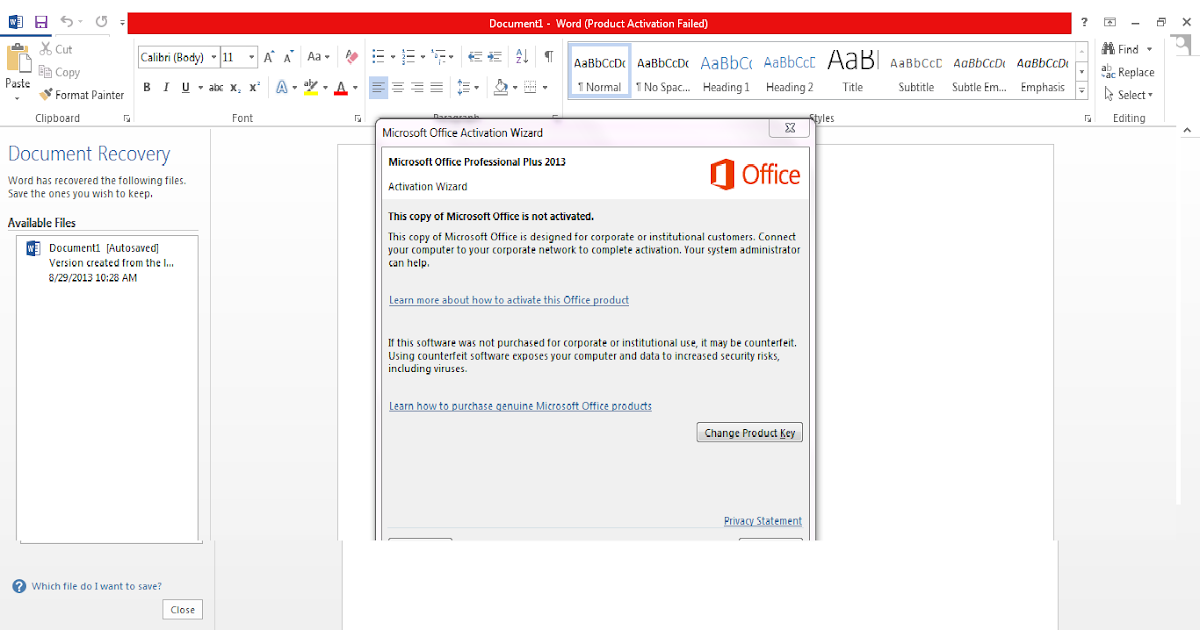Open the font color dropdown arrow
Screen dimensions: 1200x630
point(355,88)
